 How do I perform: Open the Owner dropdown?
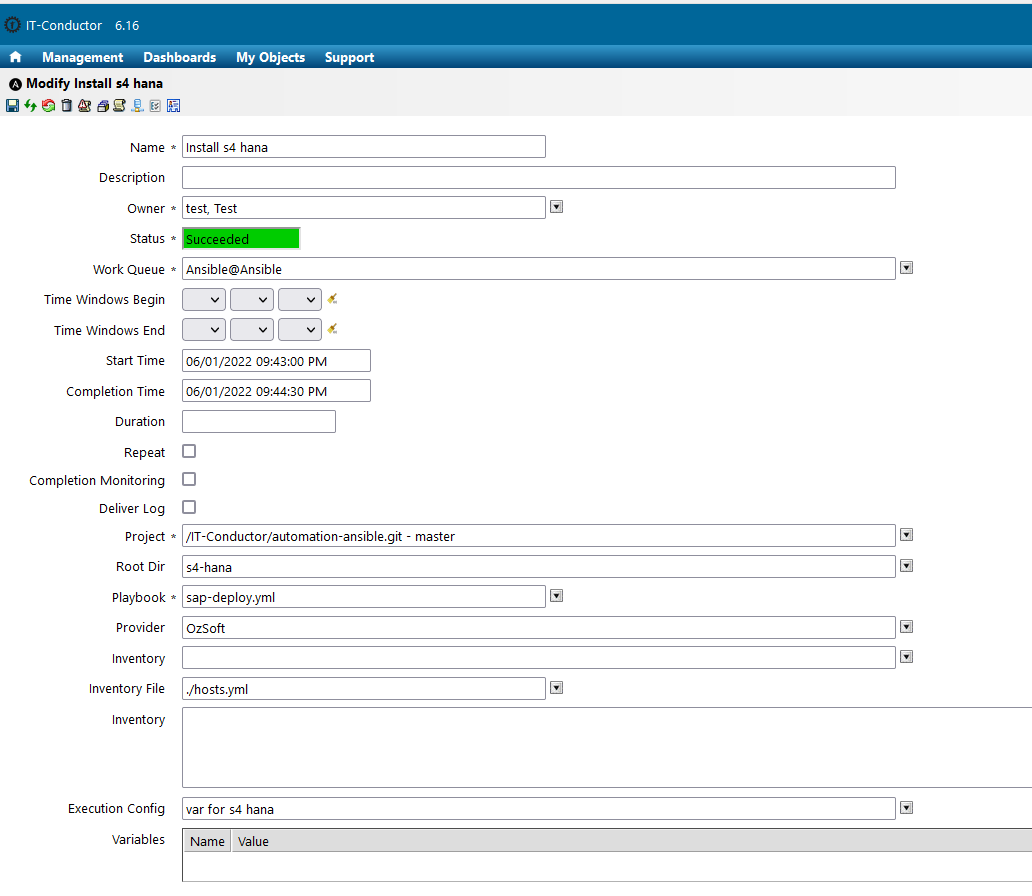tap(556, 206)
